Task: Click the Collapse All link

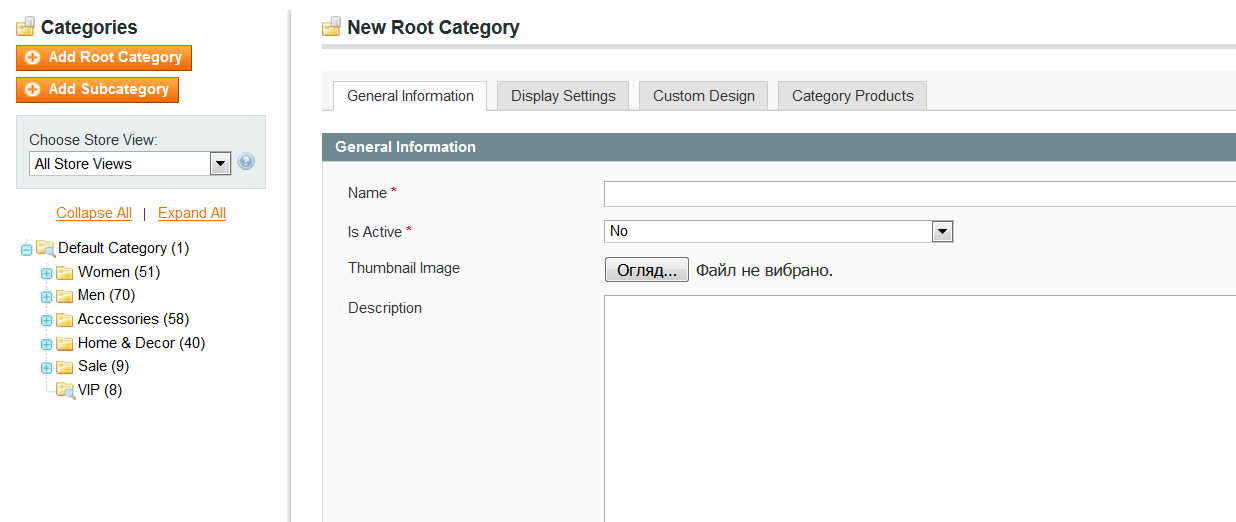Action: (x=94, y=213)
